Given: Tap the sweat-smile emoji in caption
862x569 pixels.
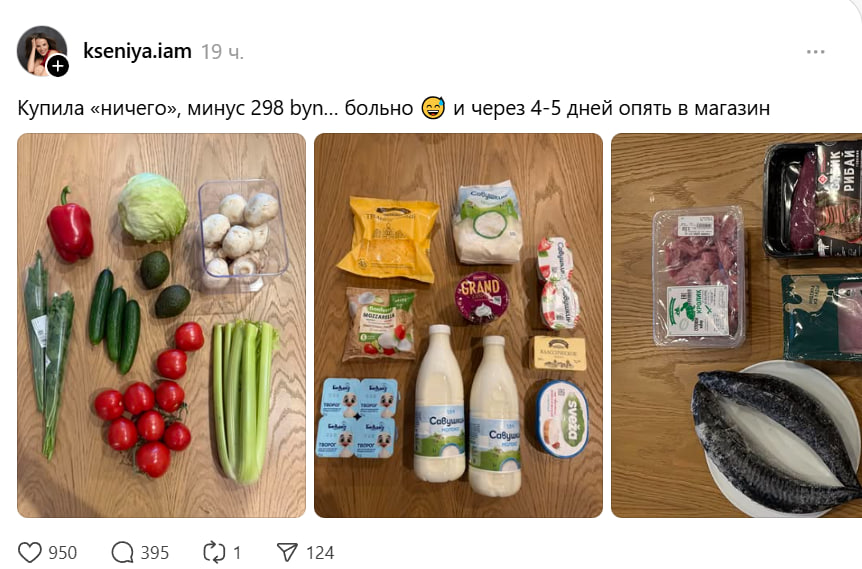Looking at the screenshot, I should pyautogui.click(x=433, y=108).
